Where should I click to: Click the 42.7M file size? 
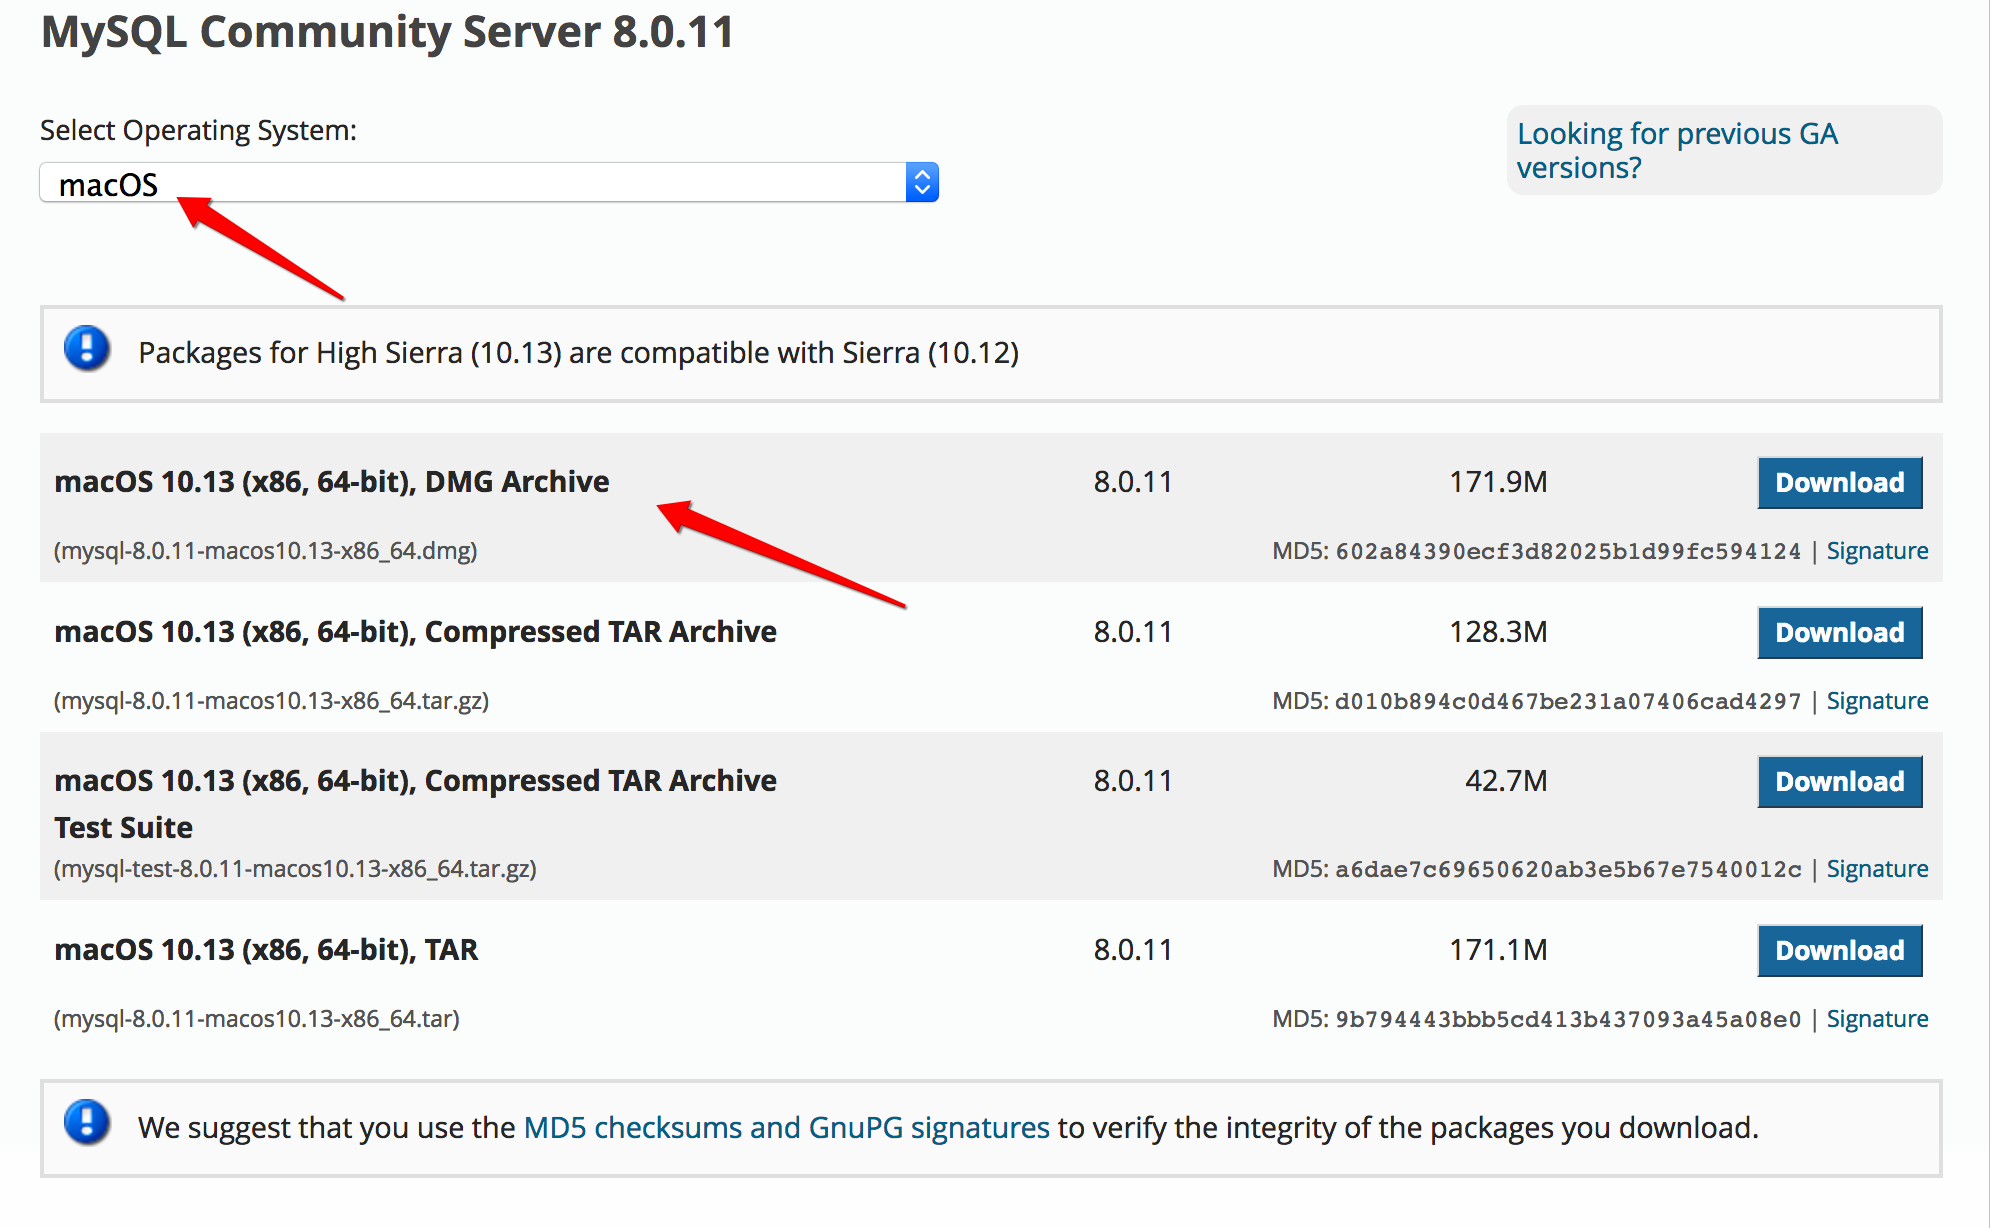point(1506,782)
